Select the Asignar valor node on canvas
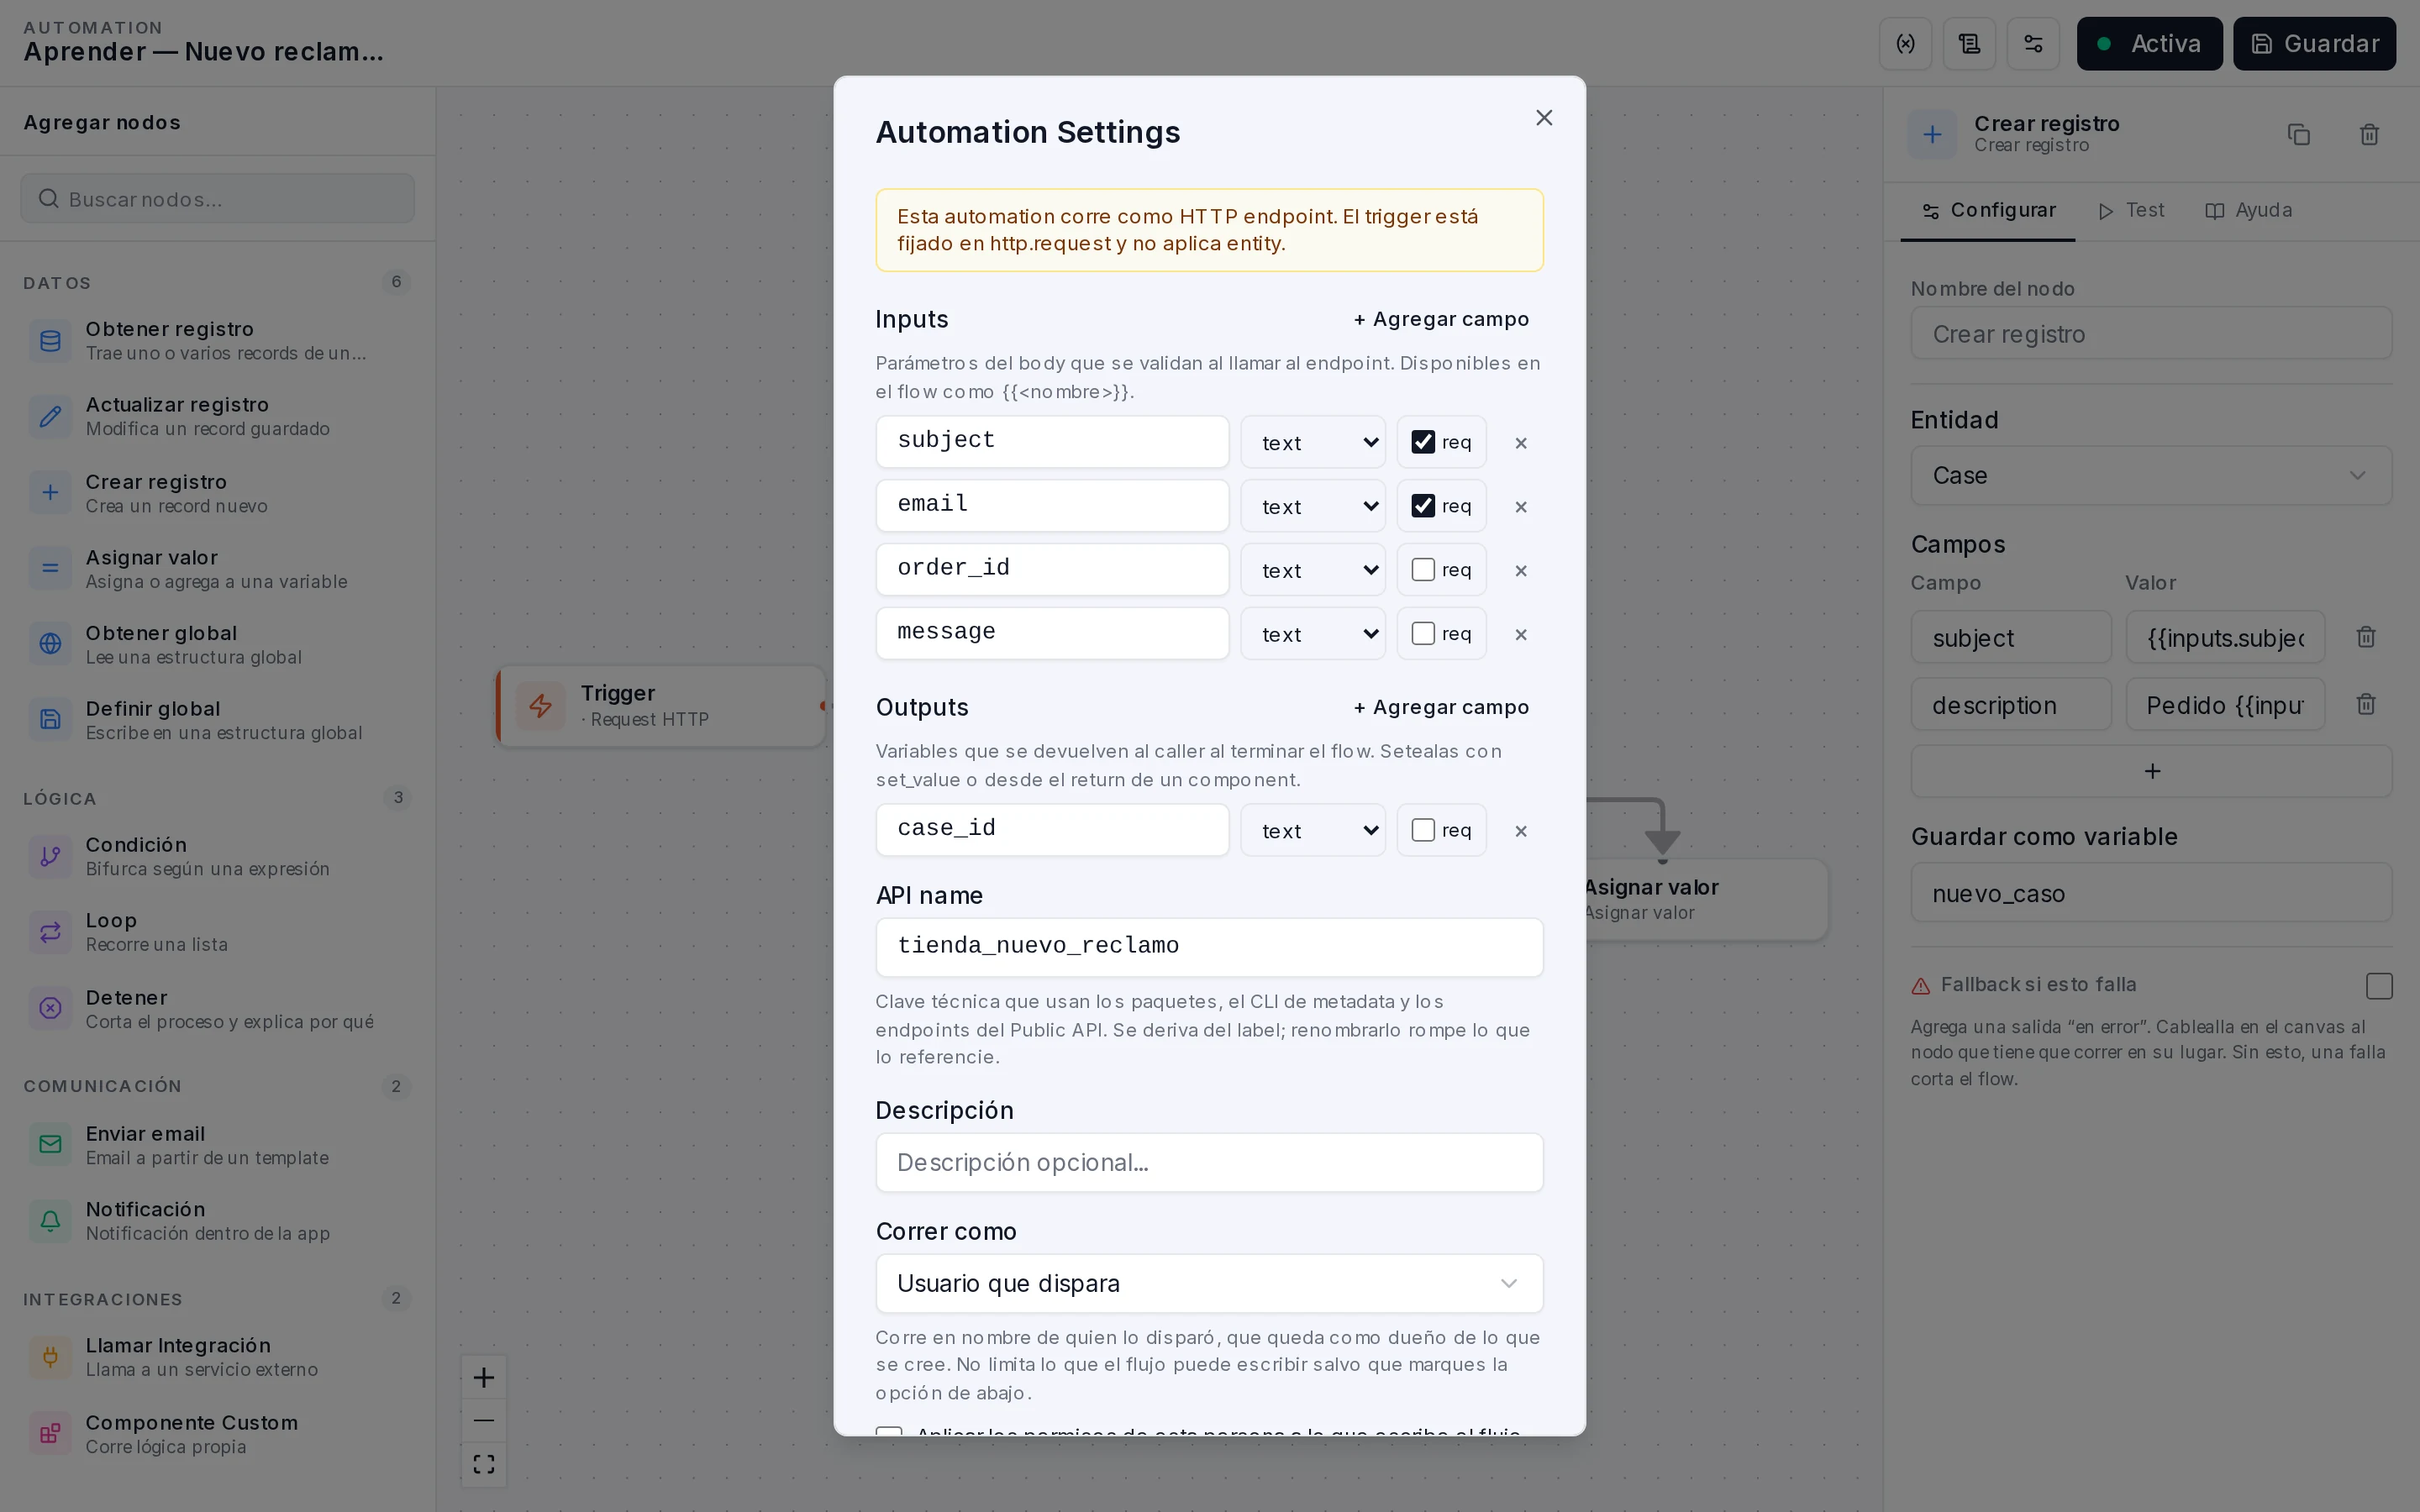 [1706, 899]
